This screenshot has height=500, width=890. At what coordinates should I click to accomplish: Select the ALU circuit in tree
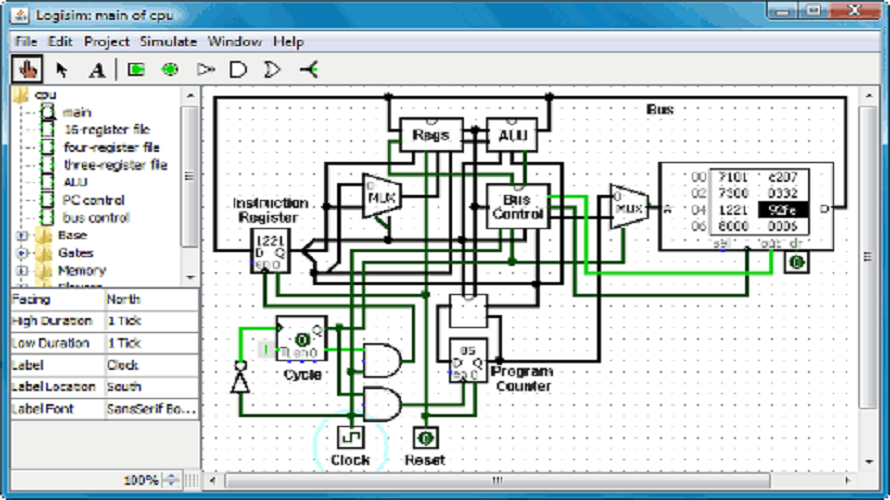75,182
